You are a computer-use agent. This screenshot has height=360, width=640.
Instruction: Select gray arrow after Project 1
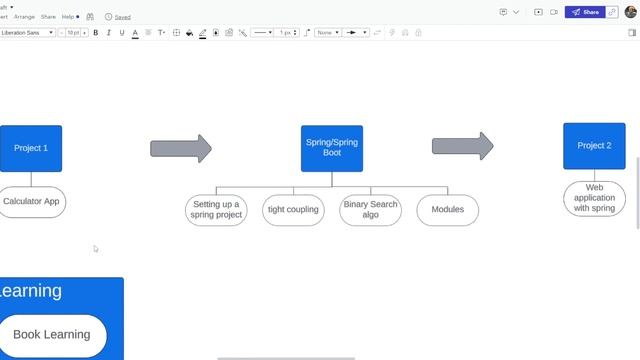(x=181, y=149)
